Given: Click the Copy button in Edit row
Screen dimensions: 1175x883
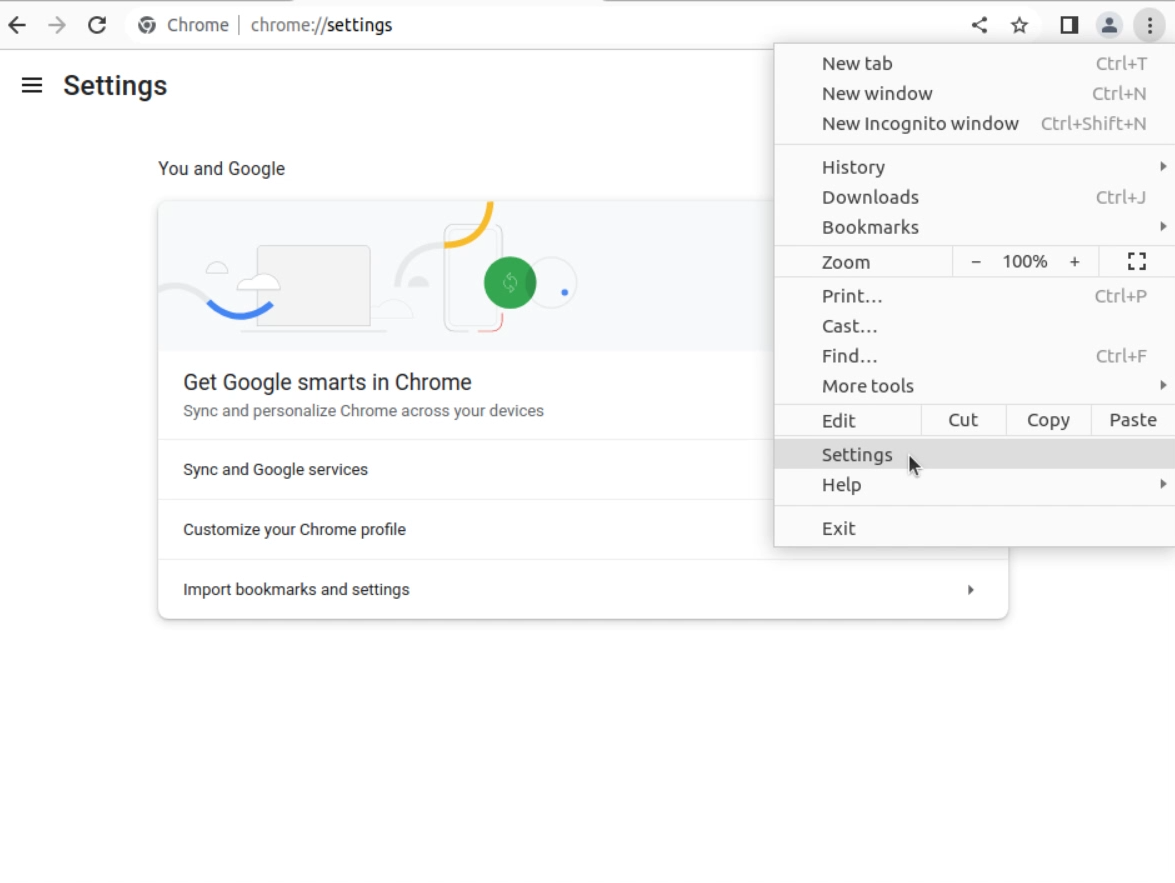Looking at the screenshot, I should point(1048,420).
